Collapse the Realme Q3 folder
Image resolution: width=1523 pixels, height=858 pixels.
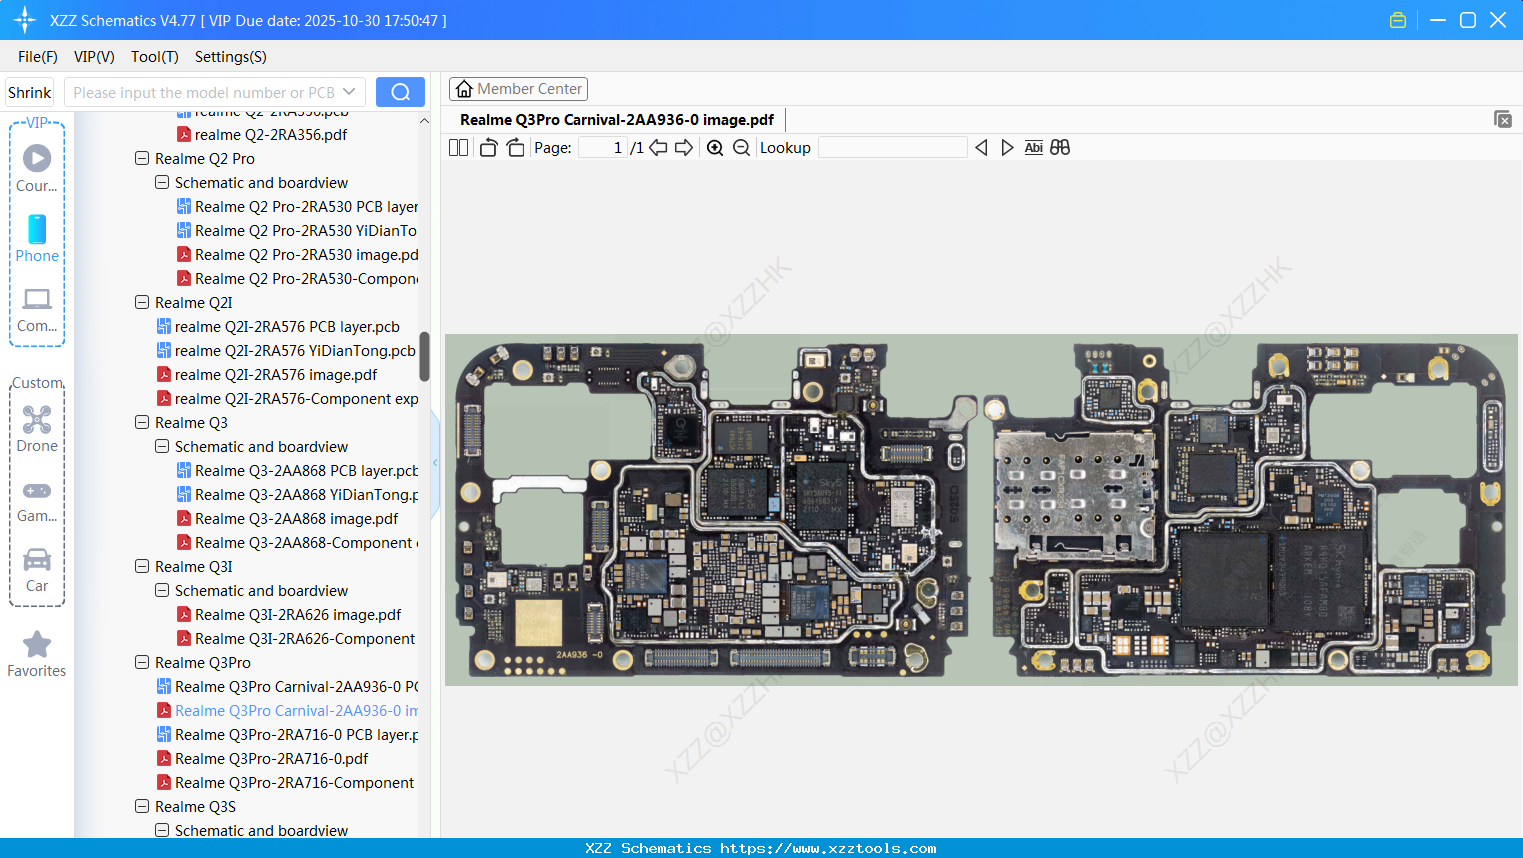pos(142,423)
